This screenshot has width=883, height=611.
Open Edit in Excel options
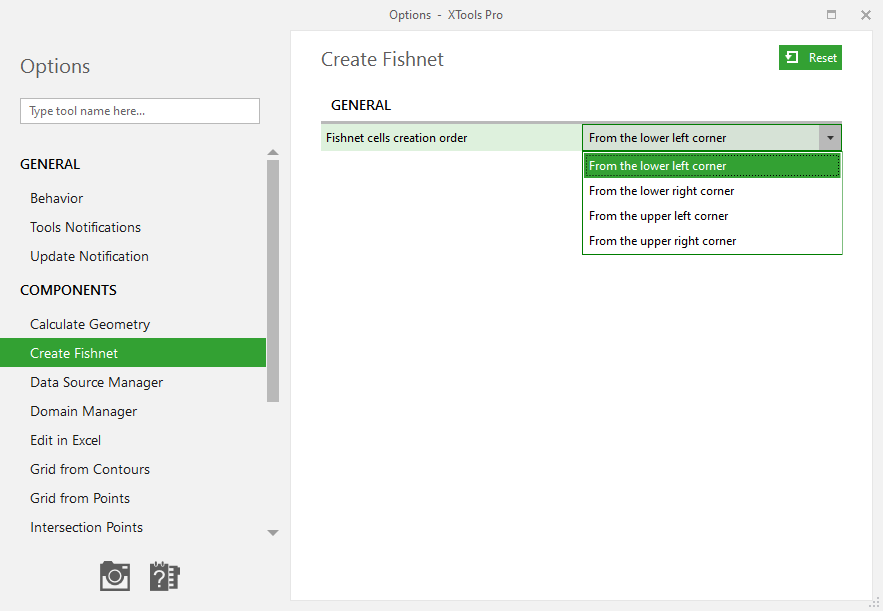65,440
